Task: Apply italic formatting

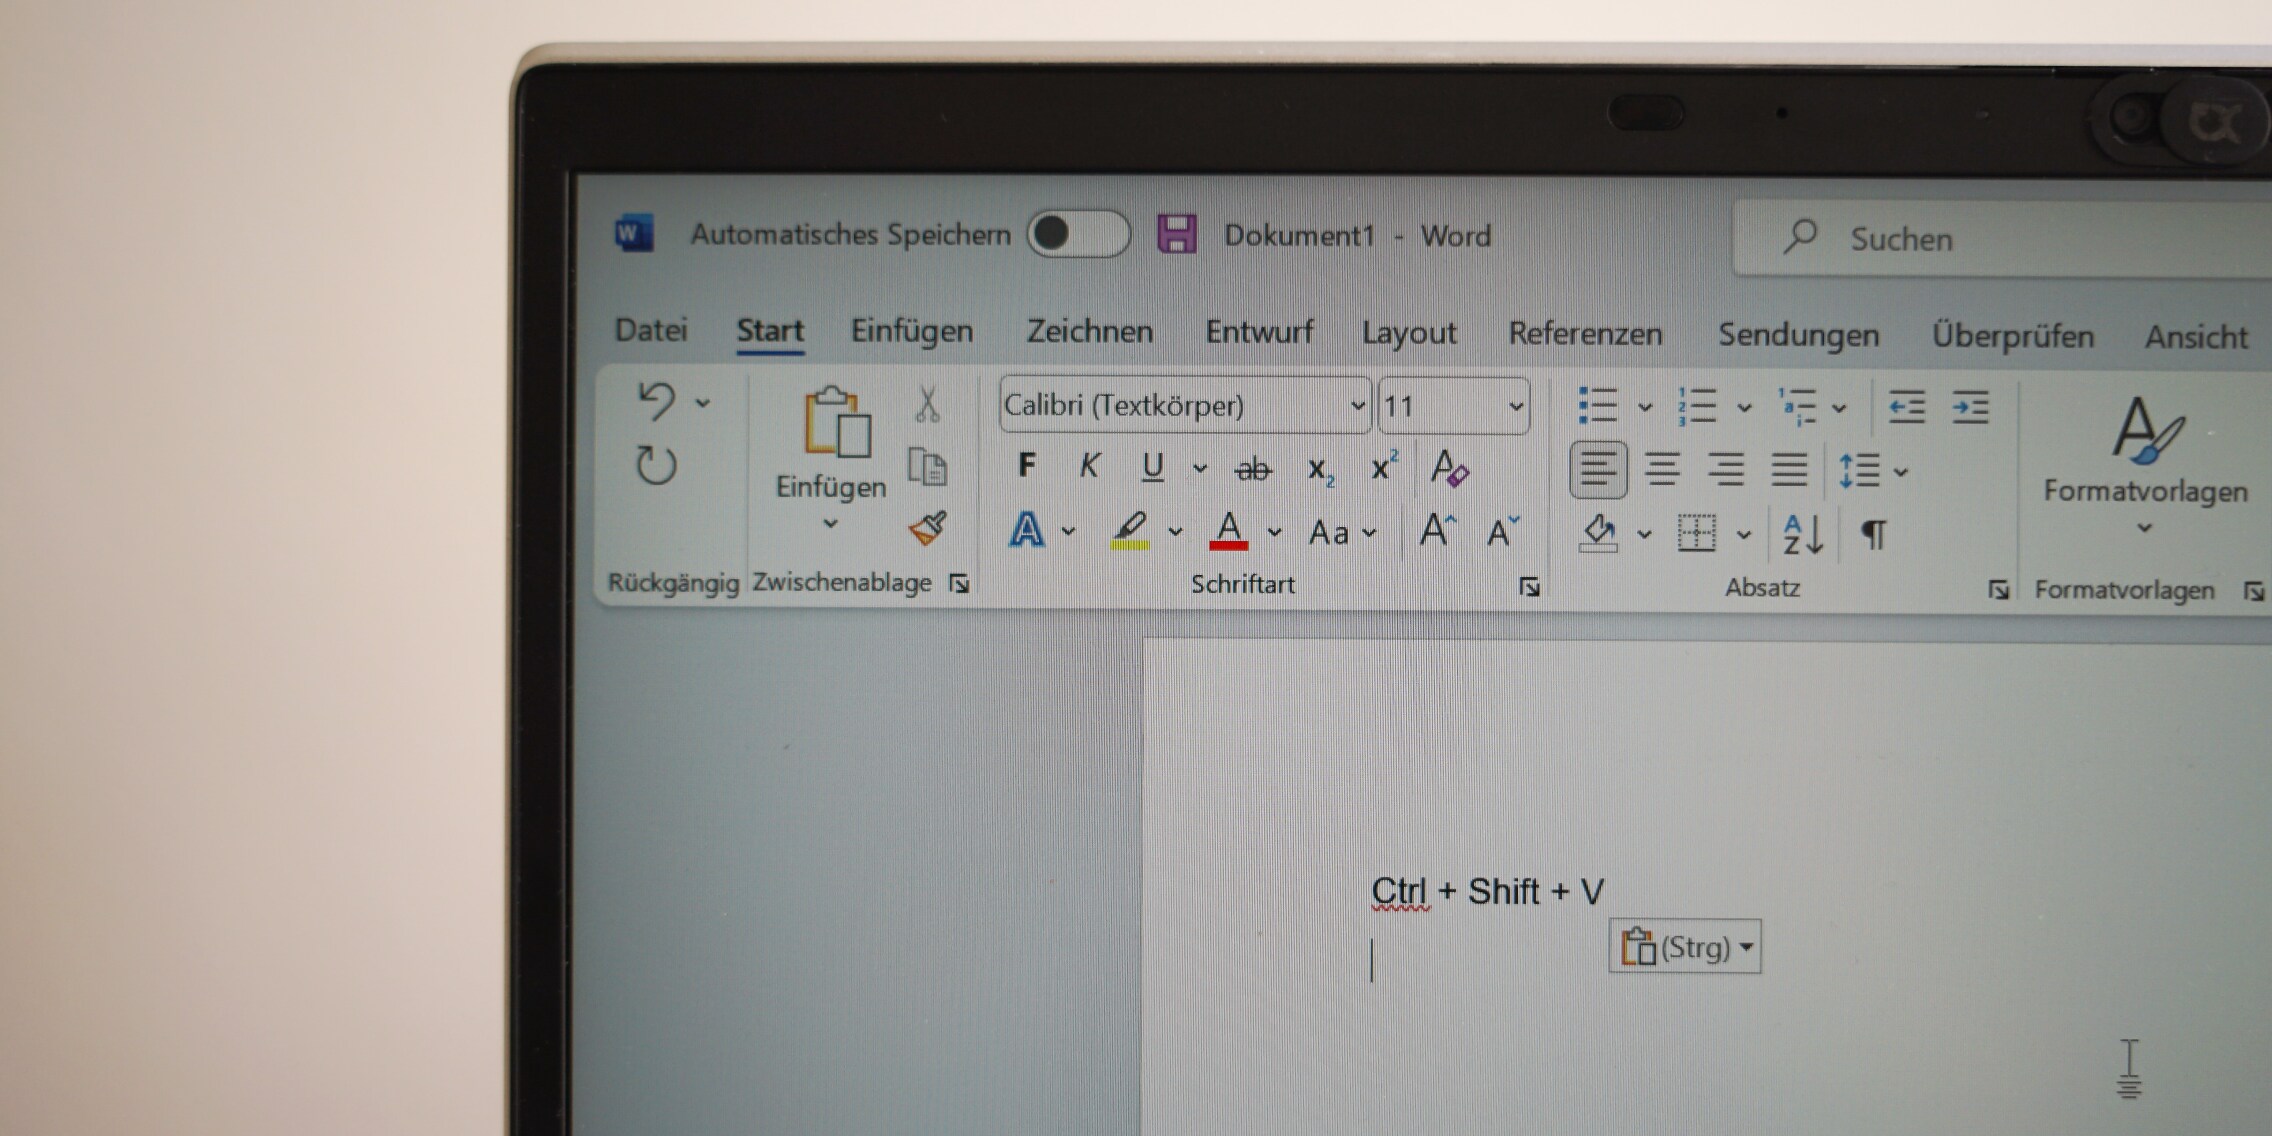Action: pyautogui.click(x=1089, y=467)
